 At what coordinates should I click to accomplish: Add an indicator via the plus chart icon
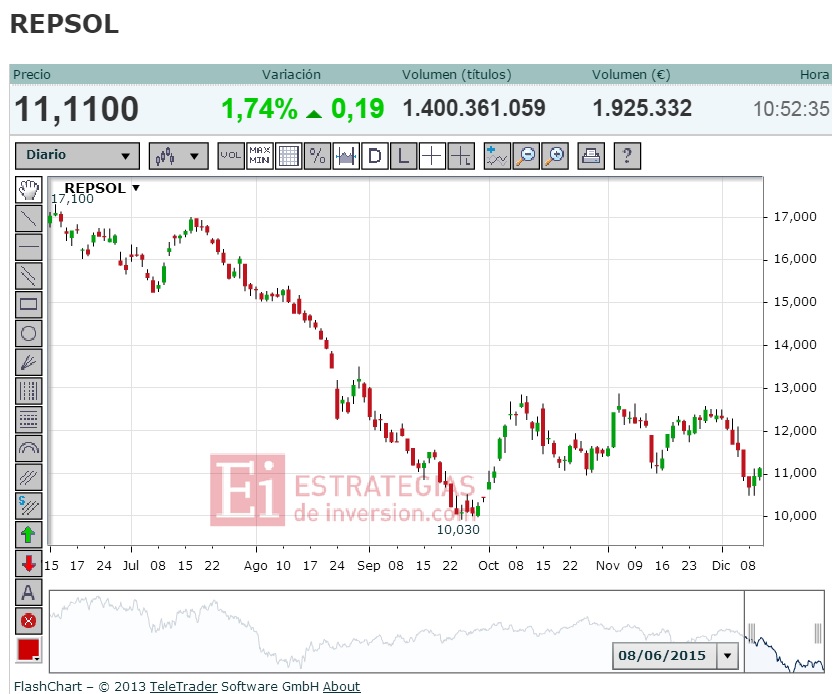coord(497,156)
